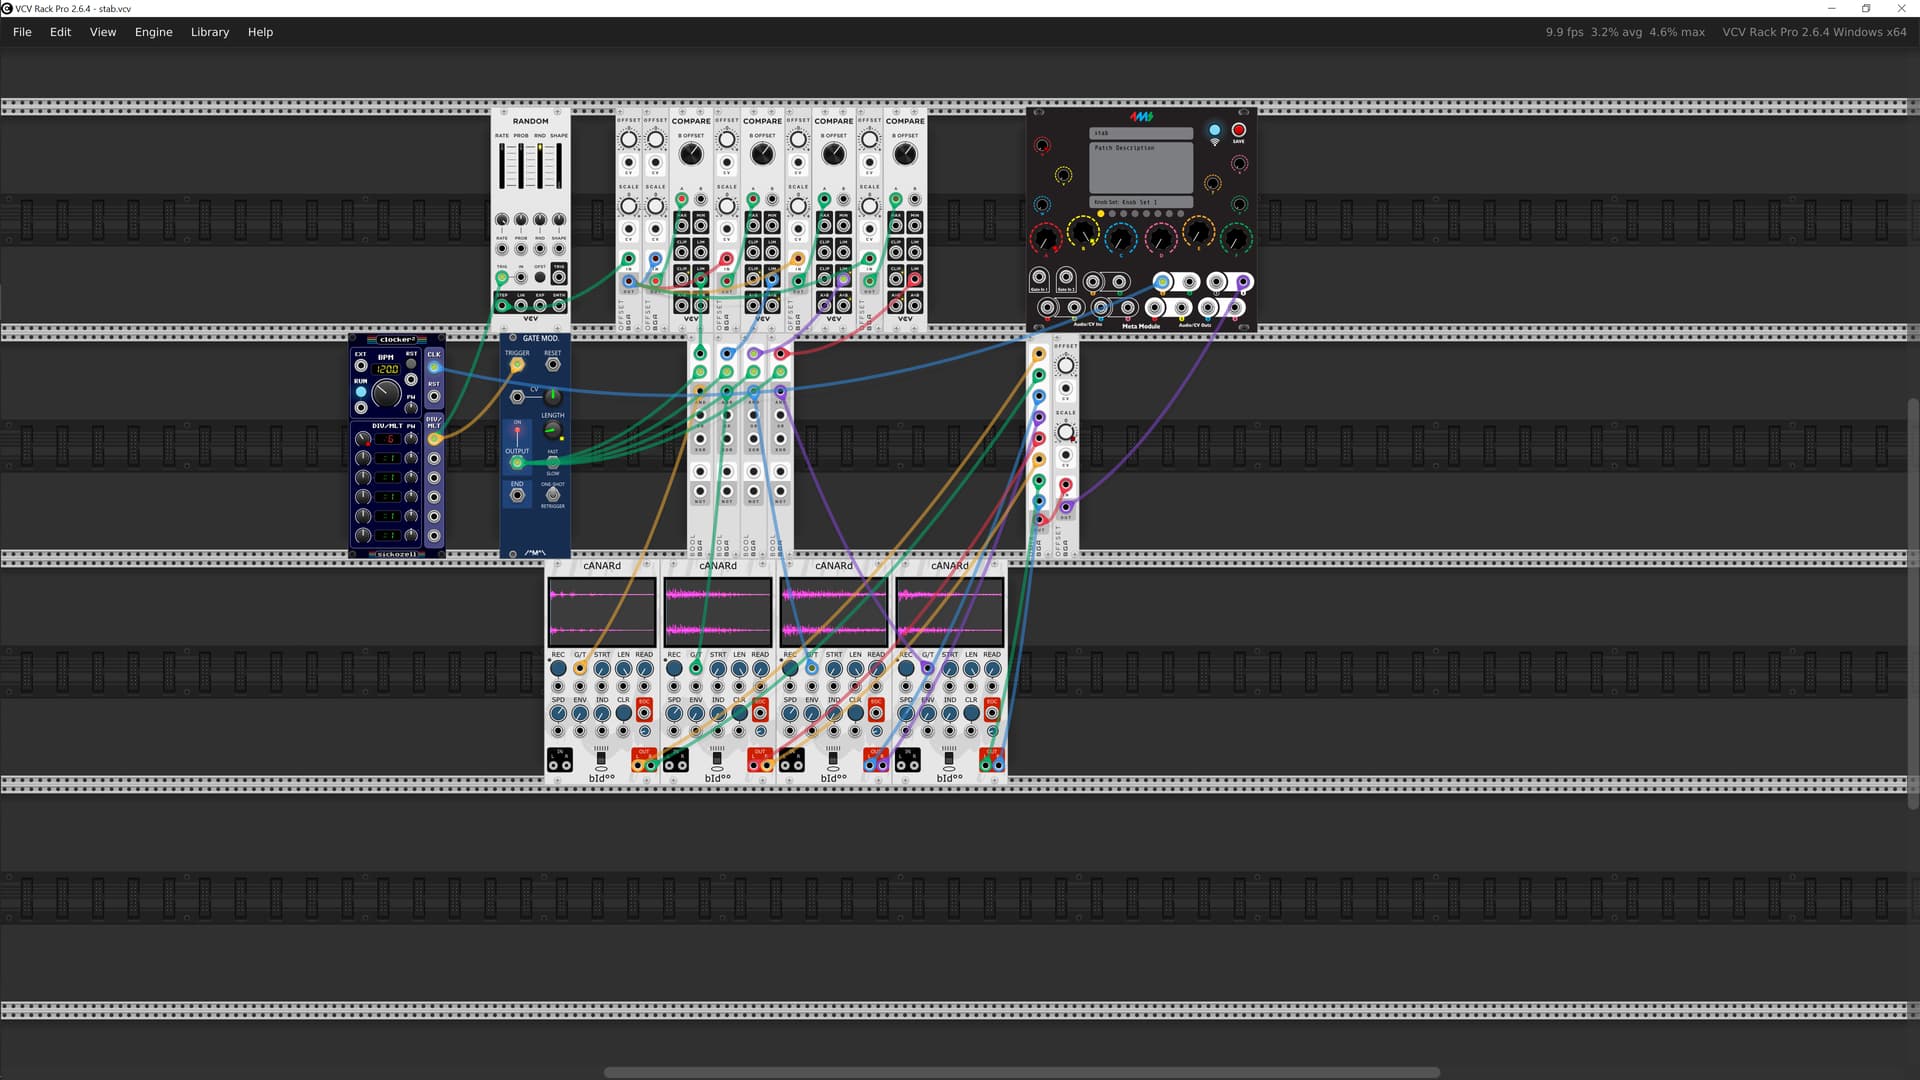This screenshot has width=1920, height=1080.
Task: Click CLR button on first cANARd module
Action: 624,713
